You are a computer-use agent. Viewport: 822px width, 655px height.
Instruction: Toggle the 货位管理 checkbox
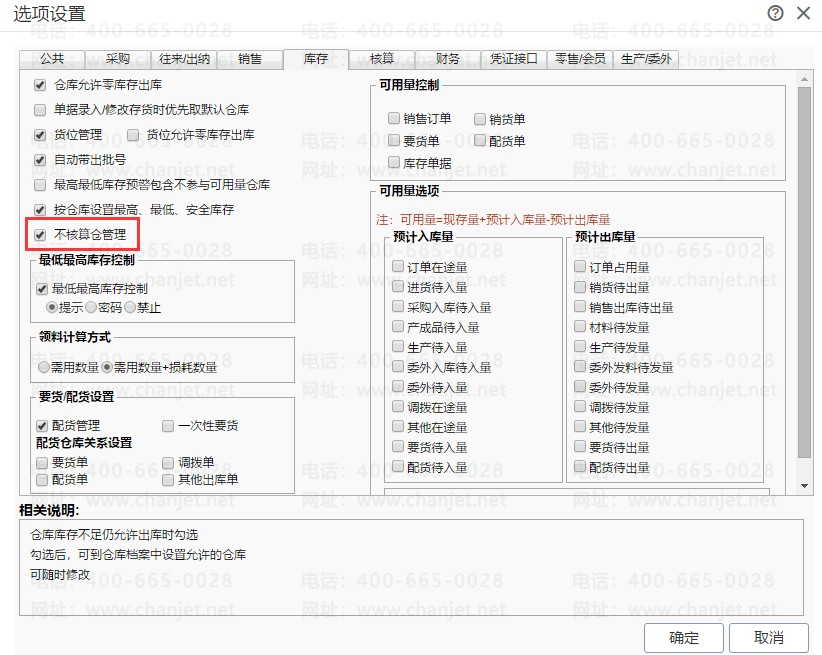tap(40, 135)
